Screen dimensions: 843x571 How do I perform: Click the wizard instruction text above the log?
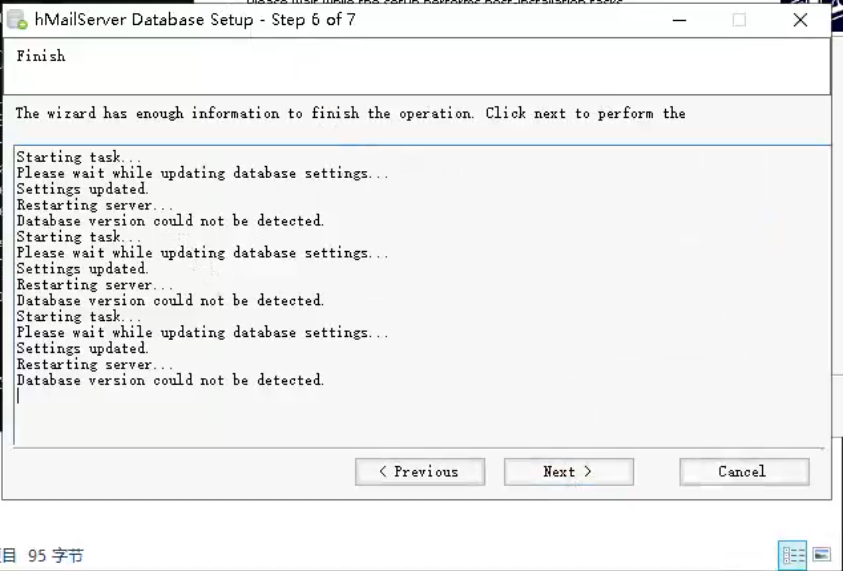(x=351, y=113)
